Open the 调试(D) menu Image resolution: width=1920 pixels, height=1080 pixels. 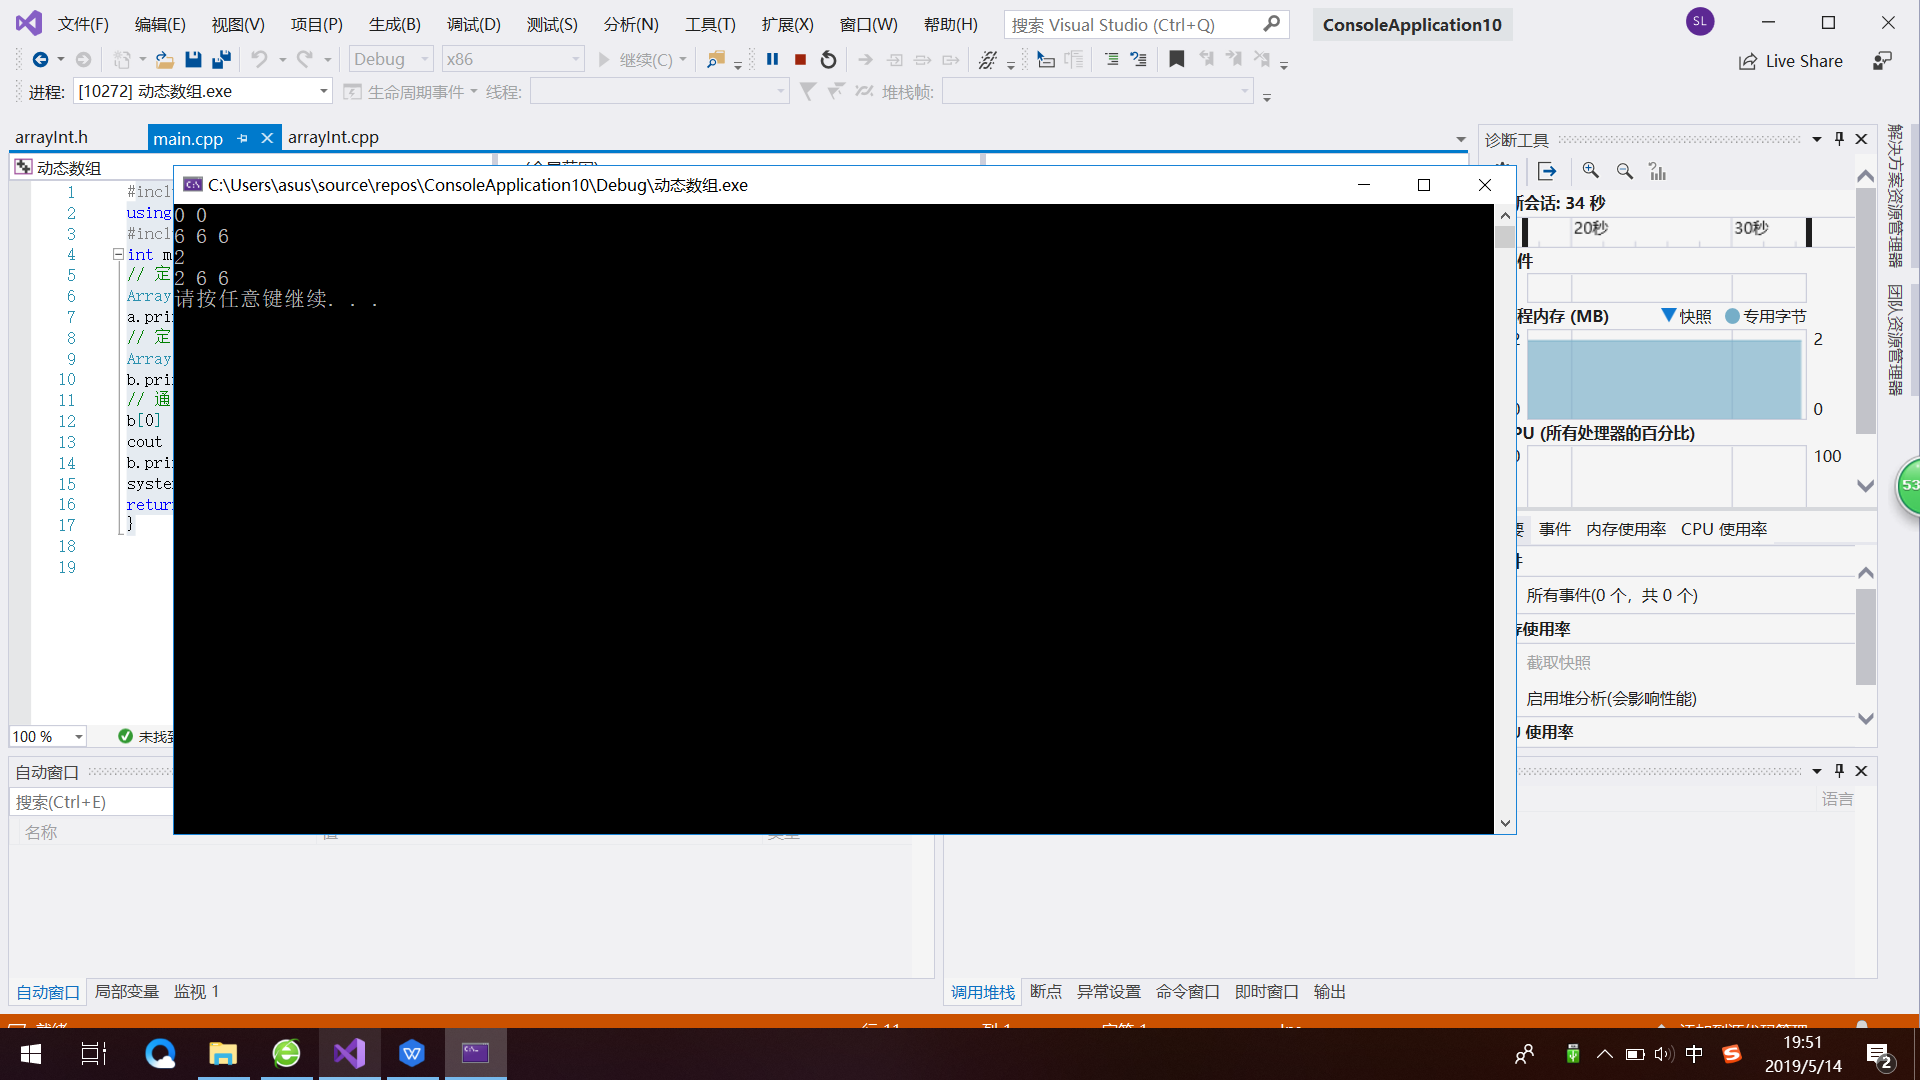point(473,24)
